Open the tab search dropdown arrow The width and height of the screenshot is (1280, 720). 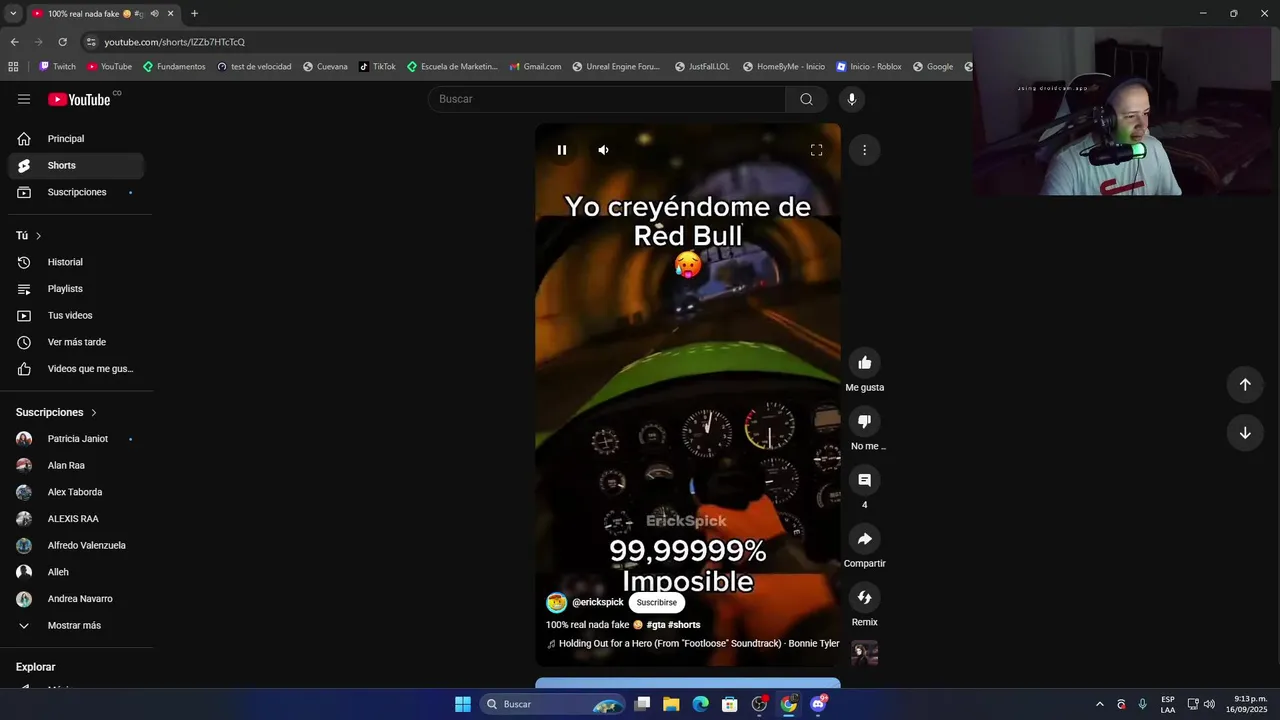click(x=13, y=13)
